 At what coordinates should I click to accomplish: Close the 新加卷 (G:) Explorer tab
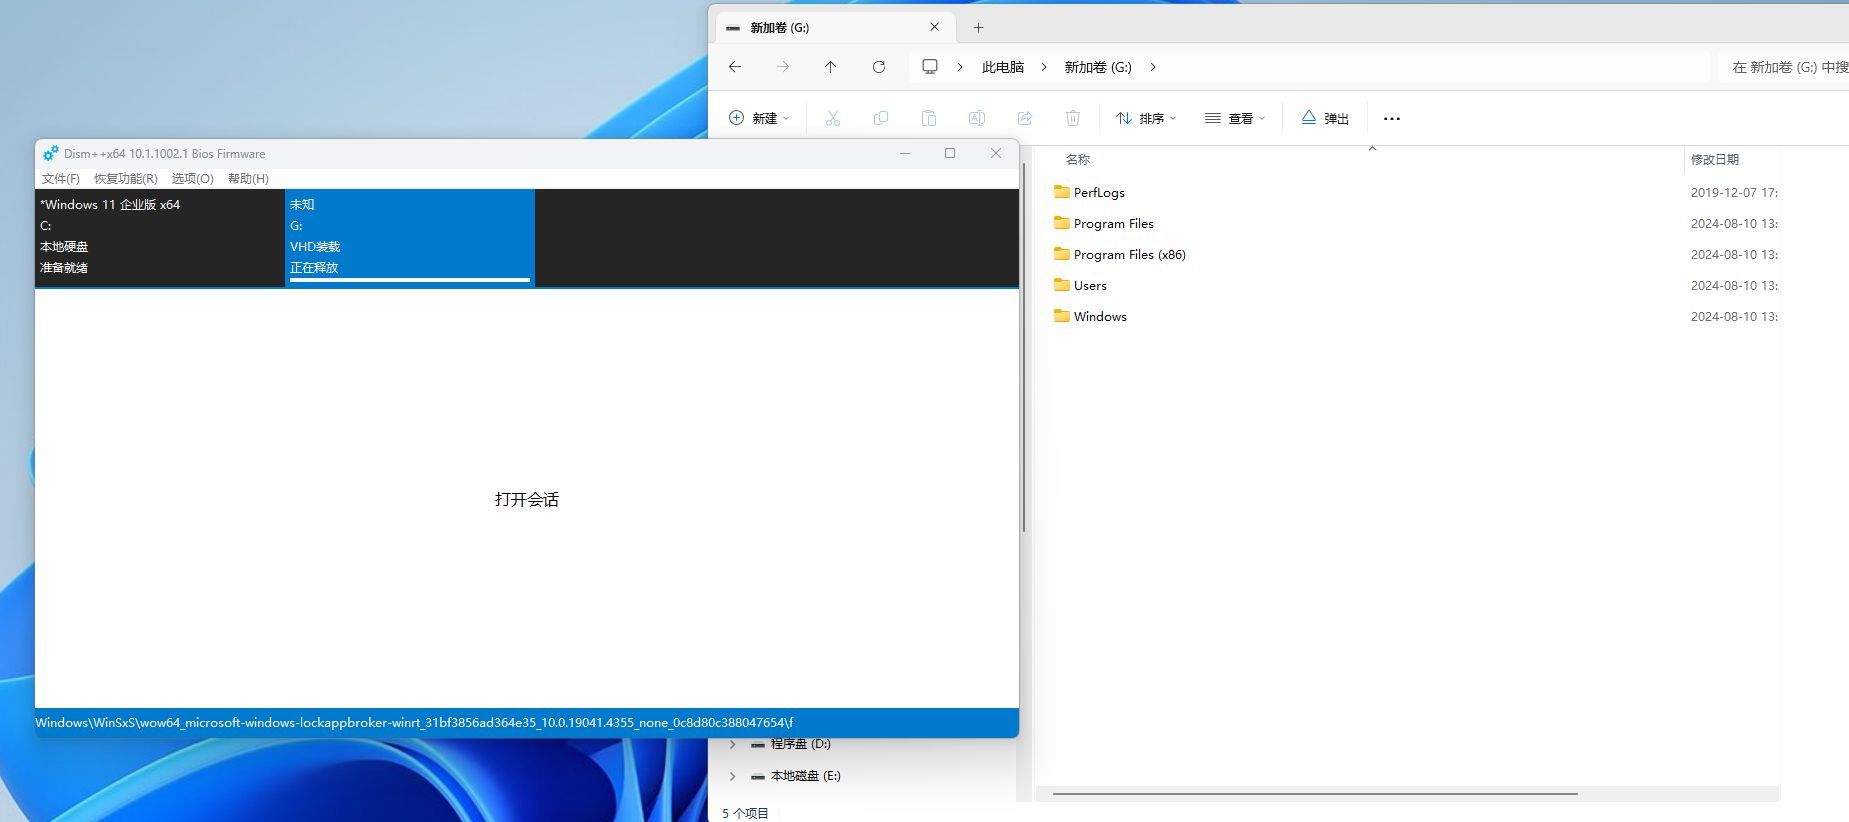[935, 27]
